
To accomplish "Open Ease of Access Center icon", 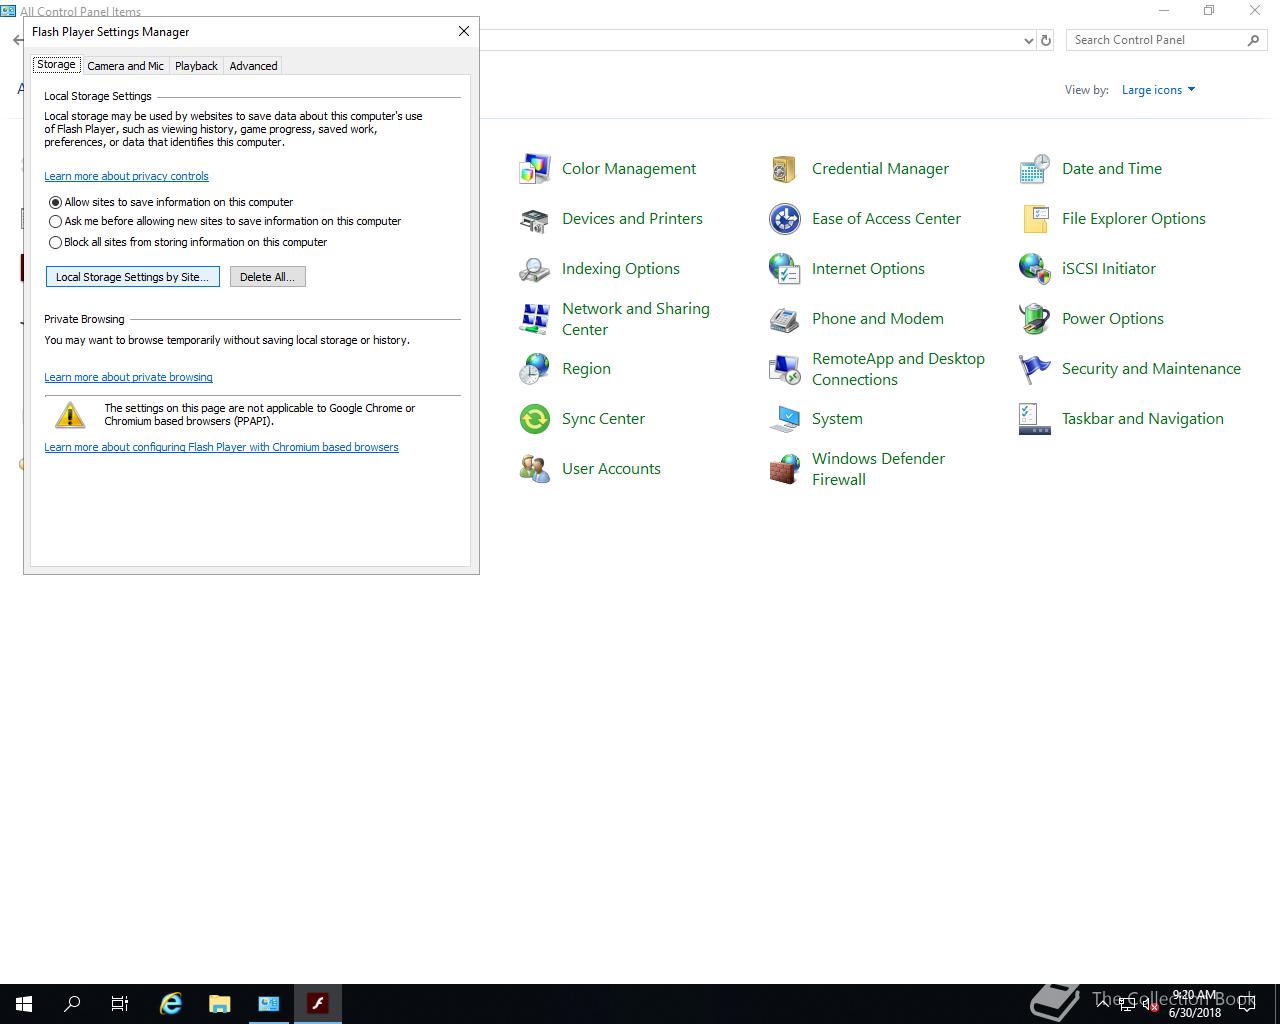I will point(784,219).
